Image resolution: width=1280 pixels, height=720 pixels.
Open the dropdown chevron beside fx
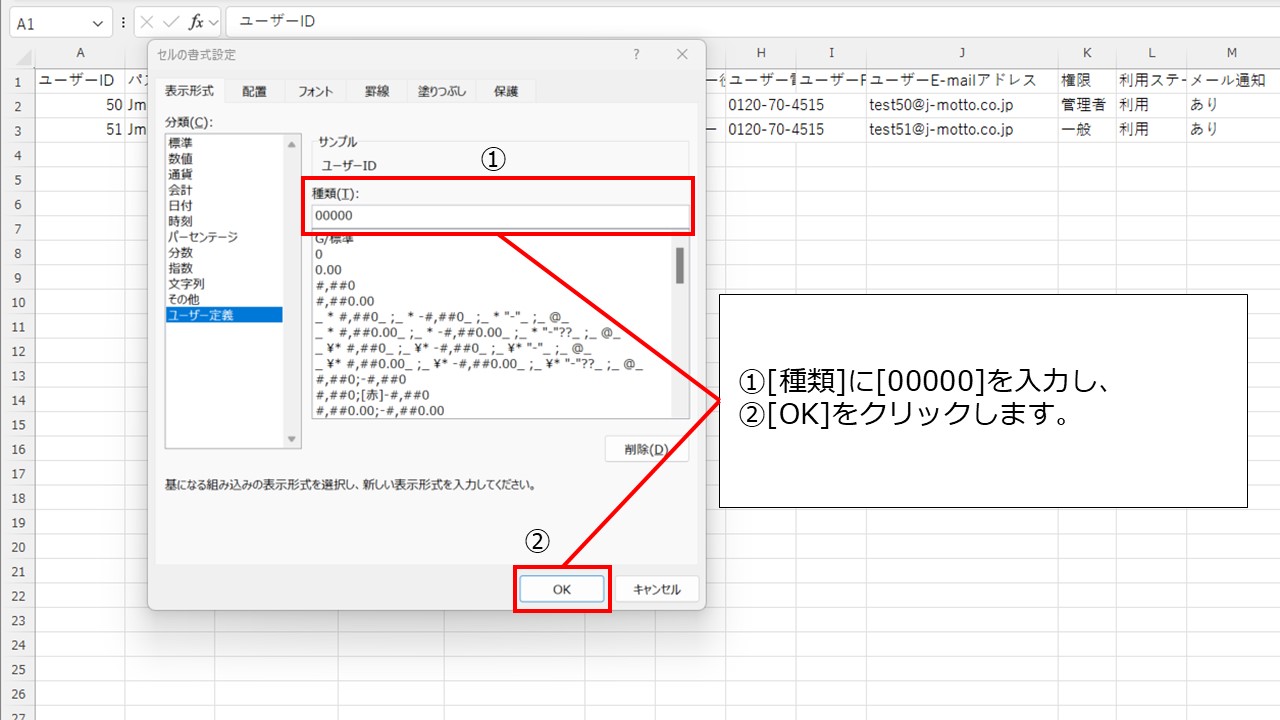[x=214, y=22]
